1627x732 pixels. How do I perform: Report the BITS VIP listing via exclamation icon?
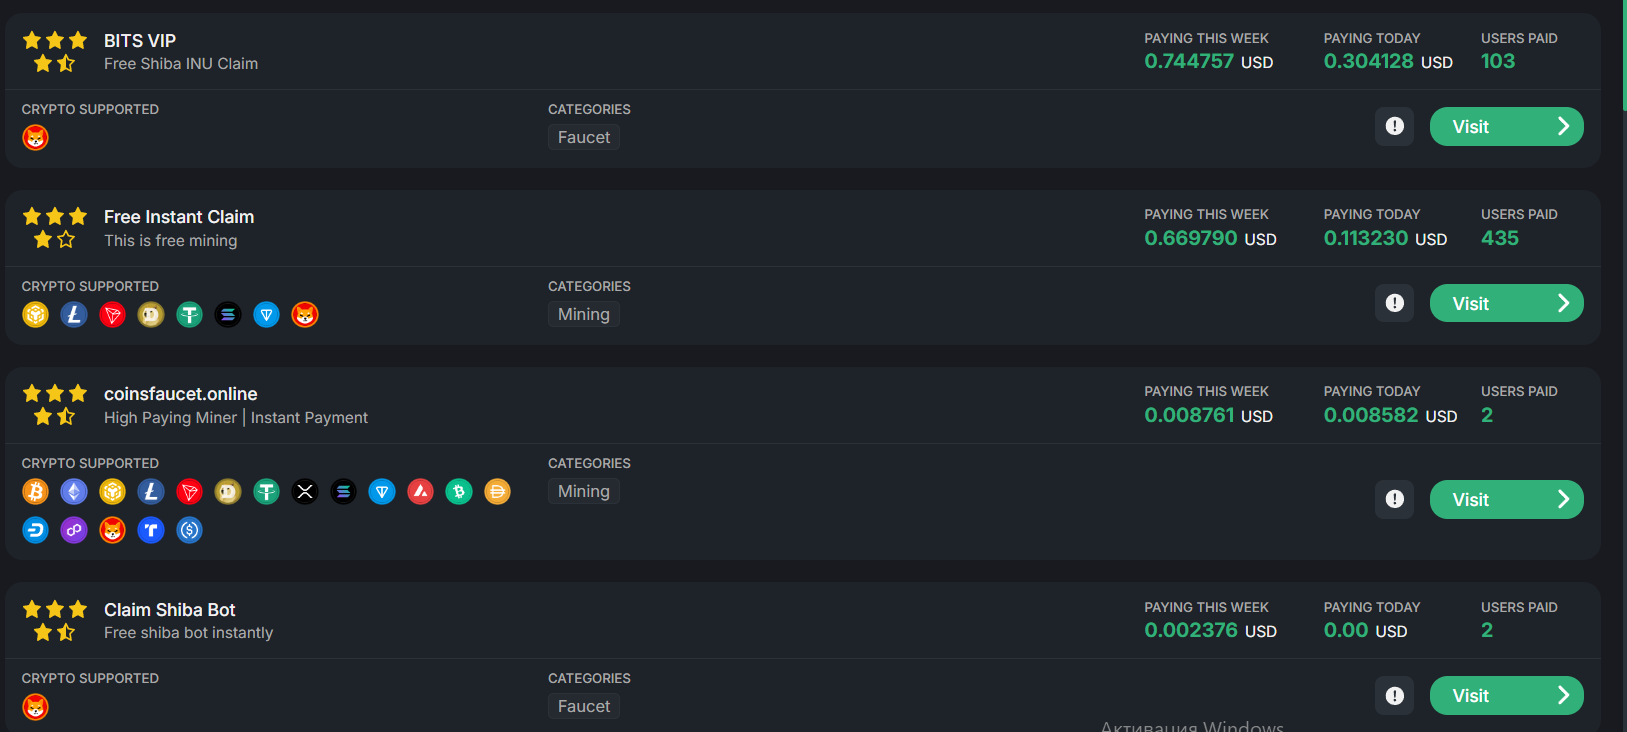1395,127
